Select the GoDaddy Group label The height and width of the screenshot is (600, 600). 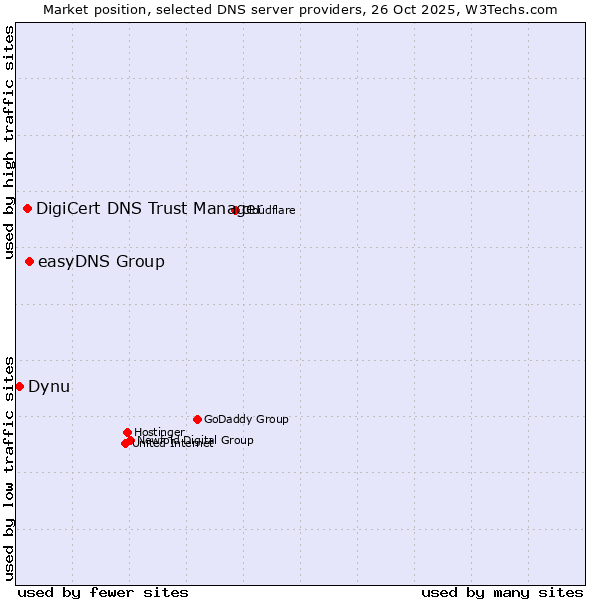pos(246,420)
